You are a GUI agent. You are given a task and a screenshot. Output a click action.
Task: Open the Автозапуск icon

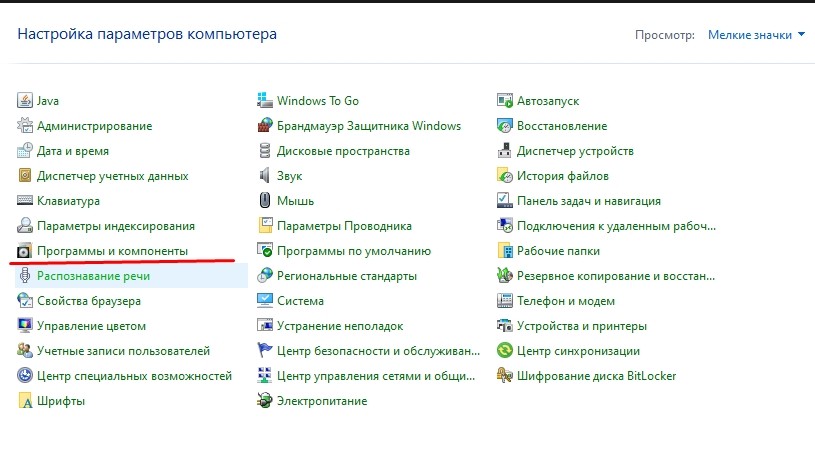[505, 101]
